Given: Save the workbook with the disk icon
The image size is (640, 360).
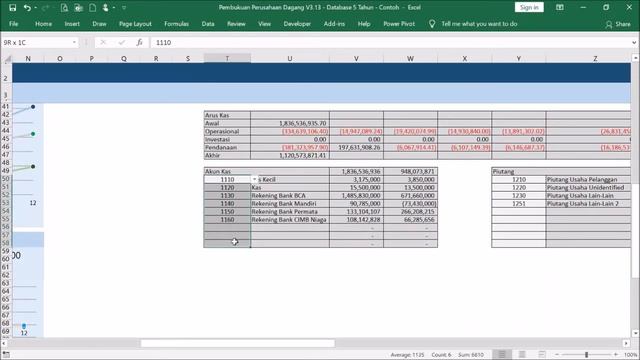Looking at the screenshot, I should 13,7.
